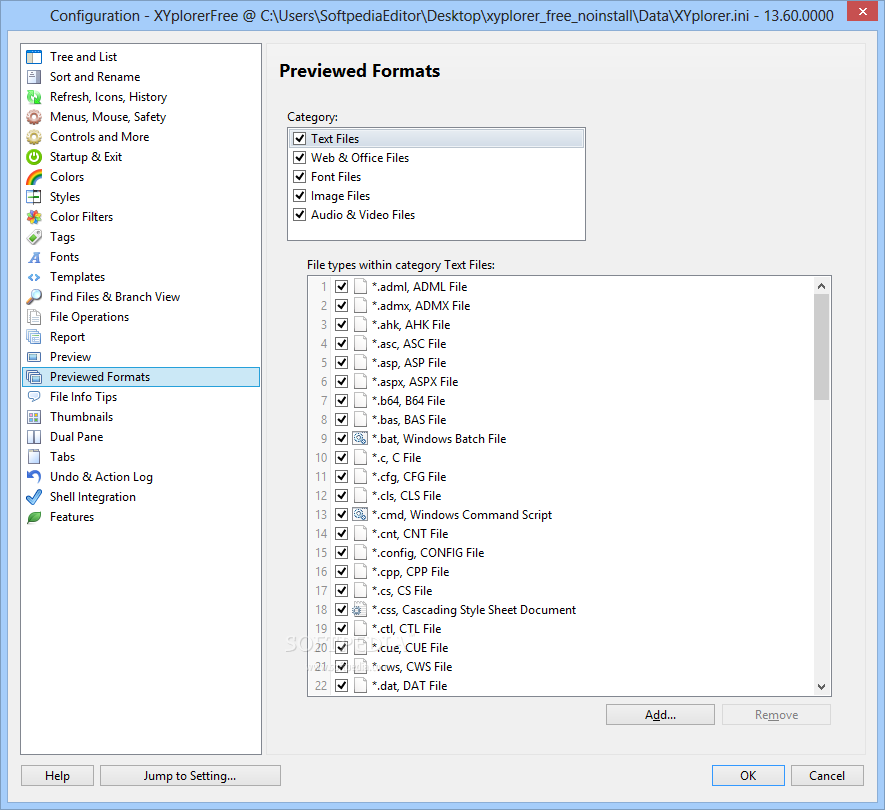Click the Add... button
This screenshot has height=810, width=885.
[660, 715]
